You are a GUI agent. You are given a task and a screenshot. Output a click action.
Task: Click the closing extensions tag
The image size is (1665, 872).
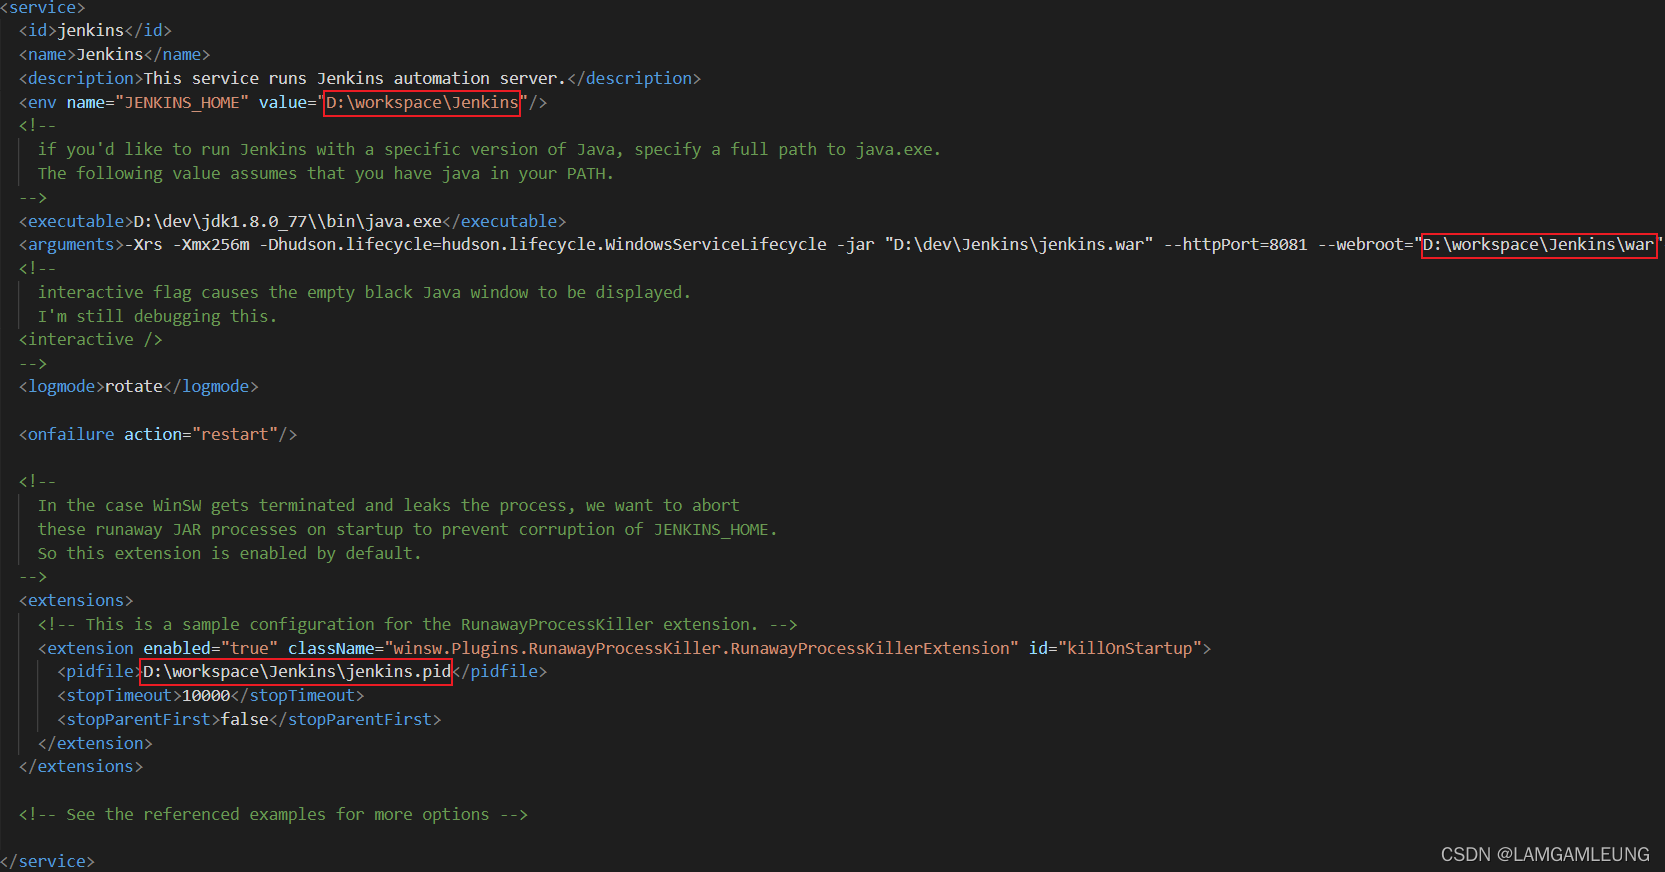click(81, 767)
